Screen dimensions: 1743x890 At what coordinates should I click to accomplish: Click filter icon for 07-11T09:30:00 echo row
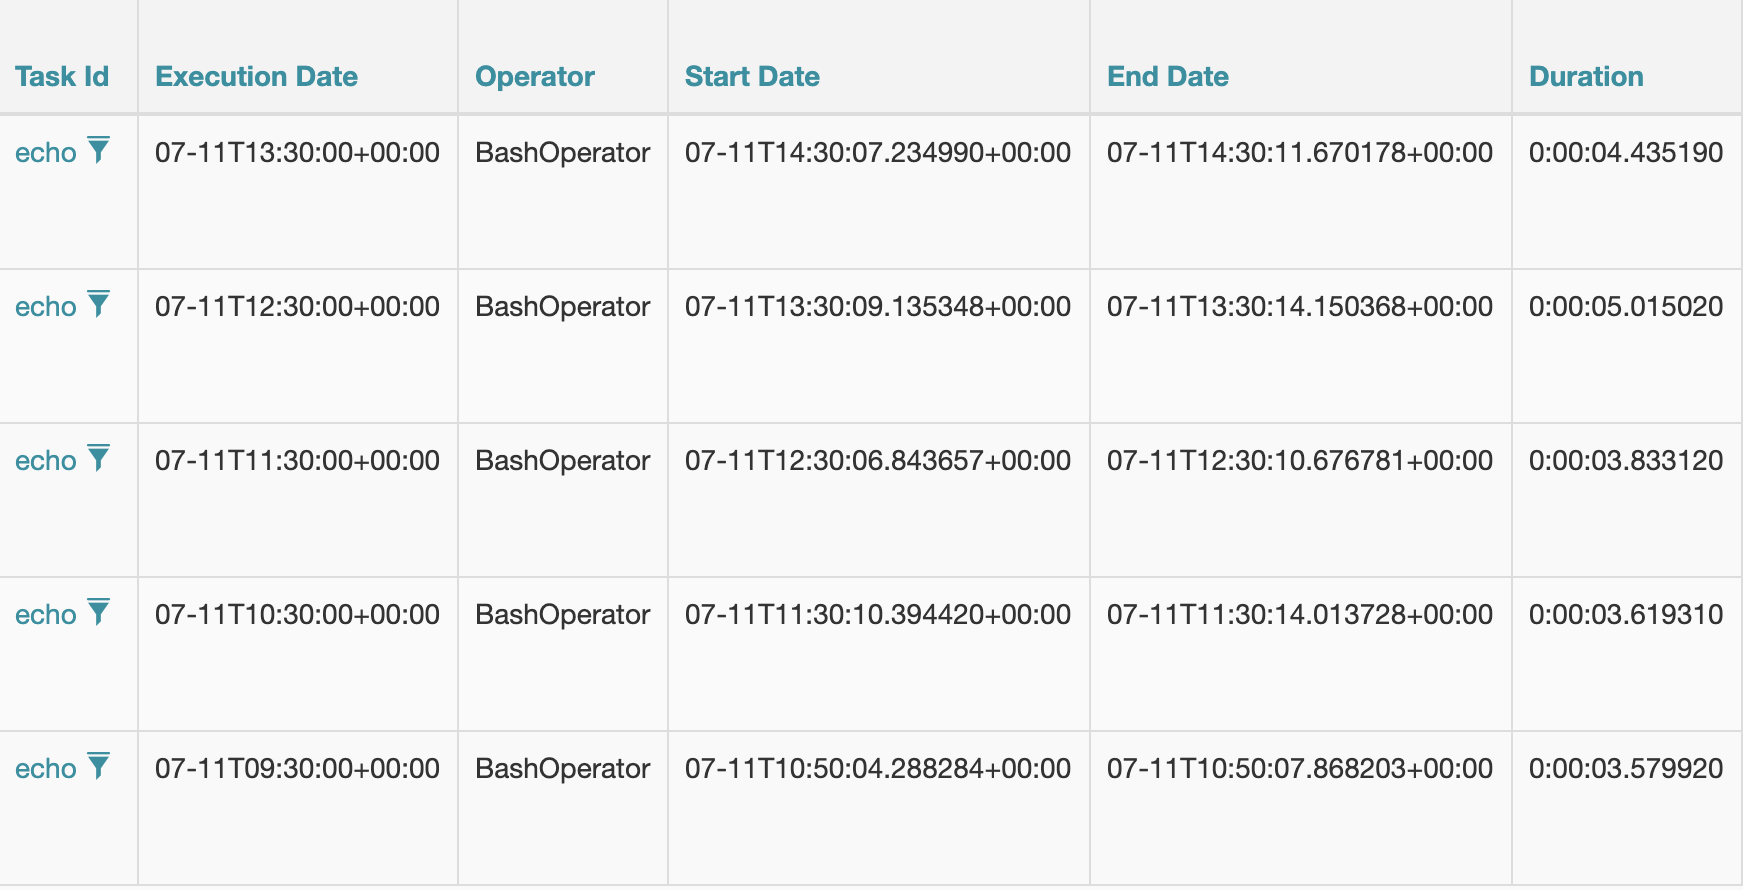pyautogui.click(x=98, y=767)
